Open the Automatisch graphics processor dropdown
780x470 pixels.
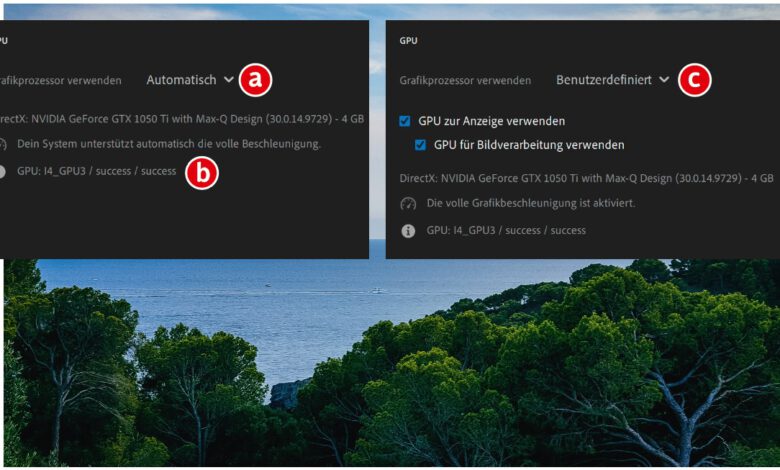(x=190, y=80)
